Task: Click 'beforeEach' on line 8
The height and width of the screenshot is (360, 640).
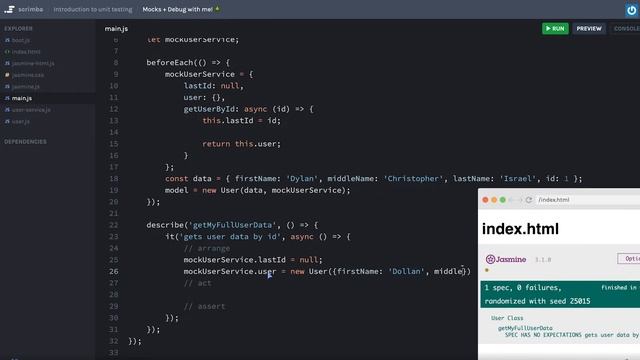Action: 169,62
